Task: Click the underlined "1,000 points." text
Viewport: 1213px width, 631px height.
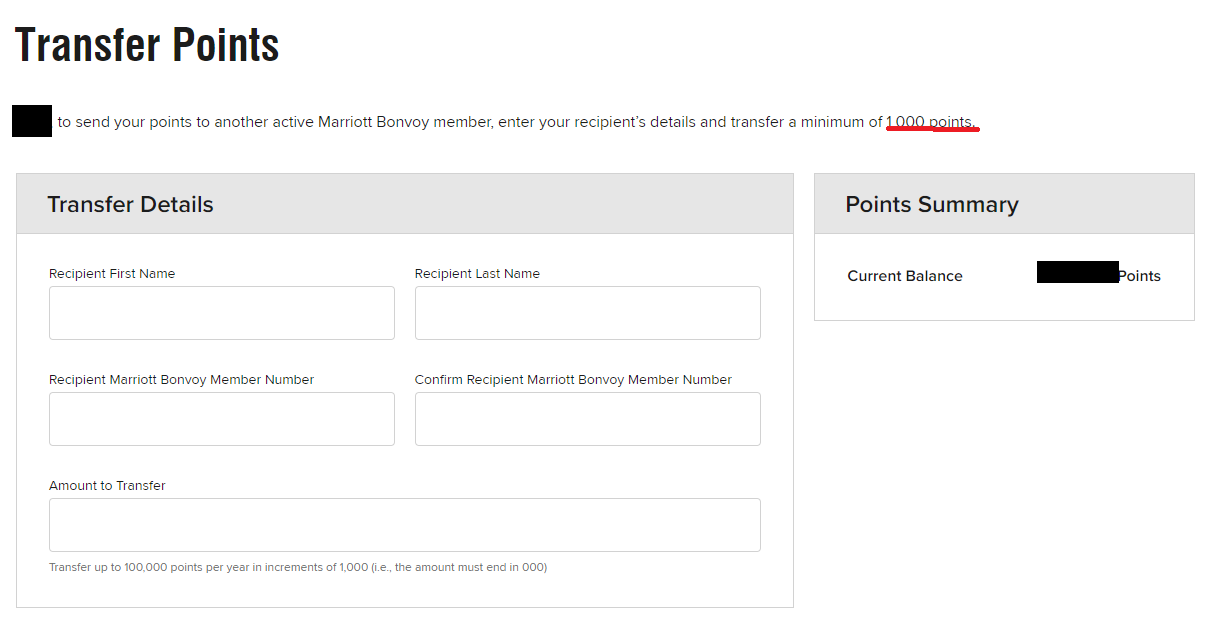Action: tap(930, 122)
